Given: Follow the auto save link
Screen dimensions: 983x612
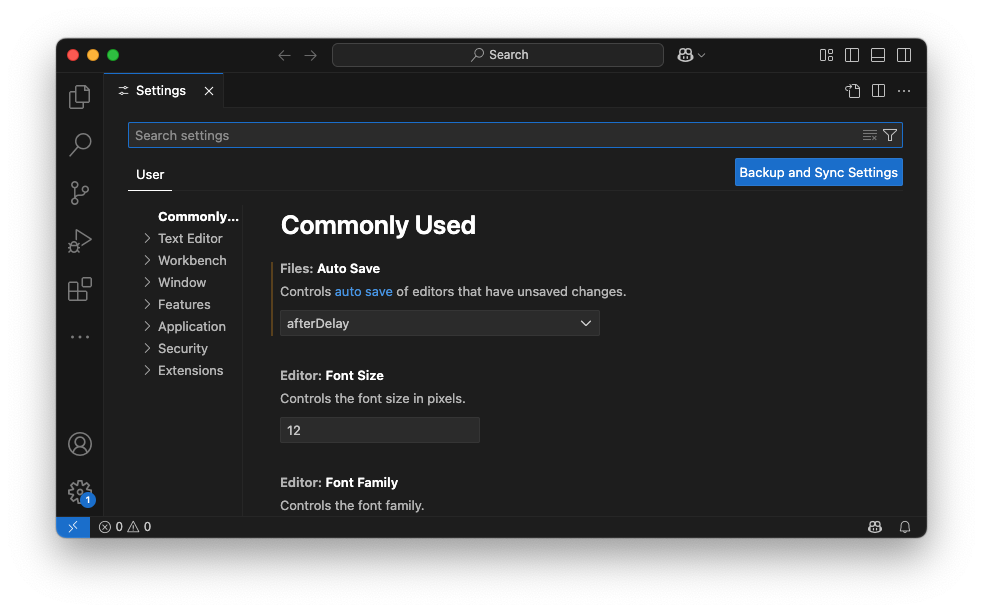Looking at the screenshot, I should pos(363,292).
